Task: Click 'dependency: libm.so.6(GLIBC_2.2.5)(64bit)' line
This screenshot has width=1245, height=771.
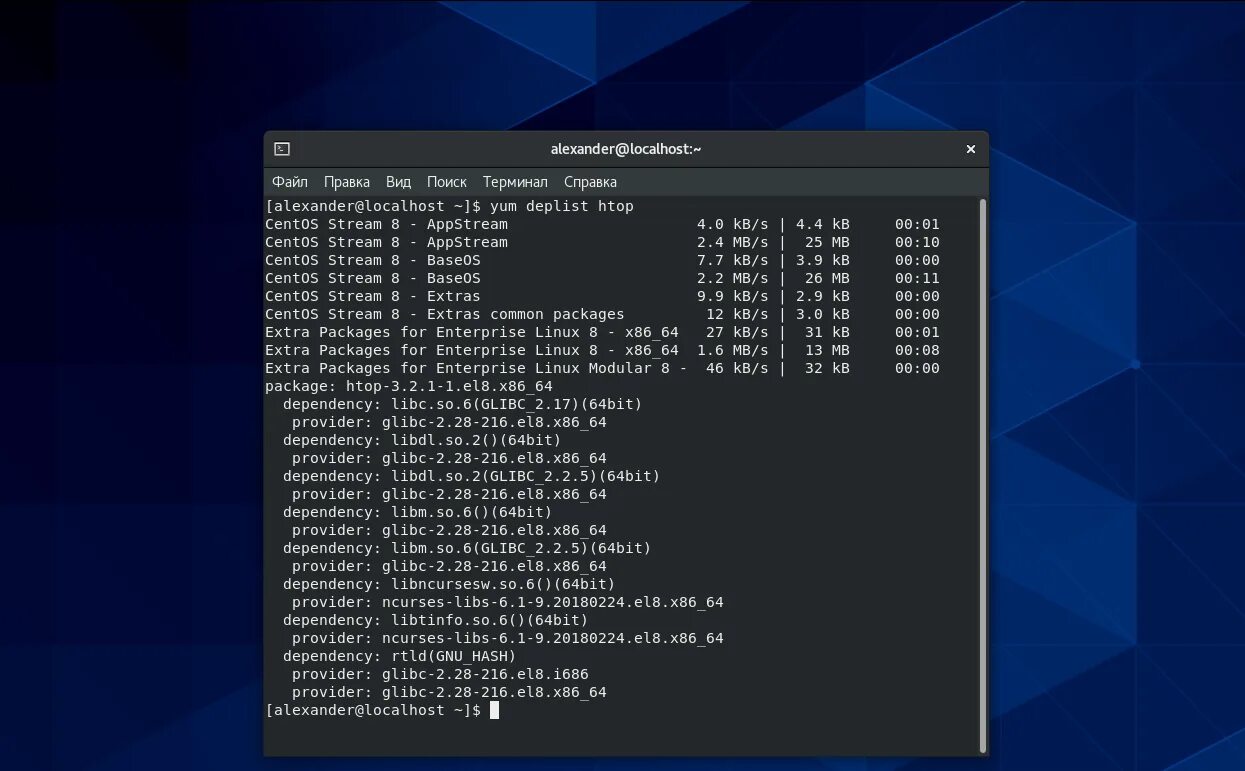Action: [467, 548]
